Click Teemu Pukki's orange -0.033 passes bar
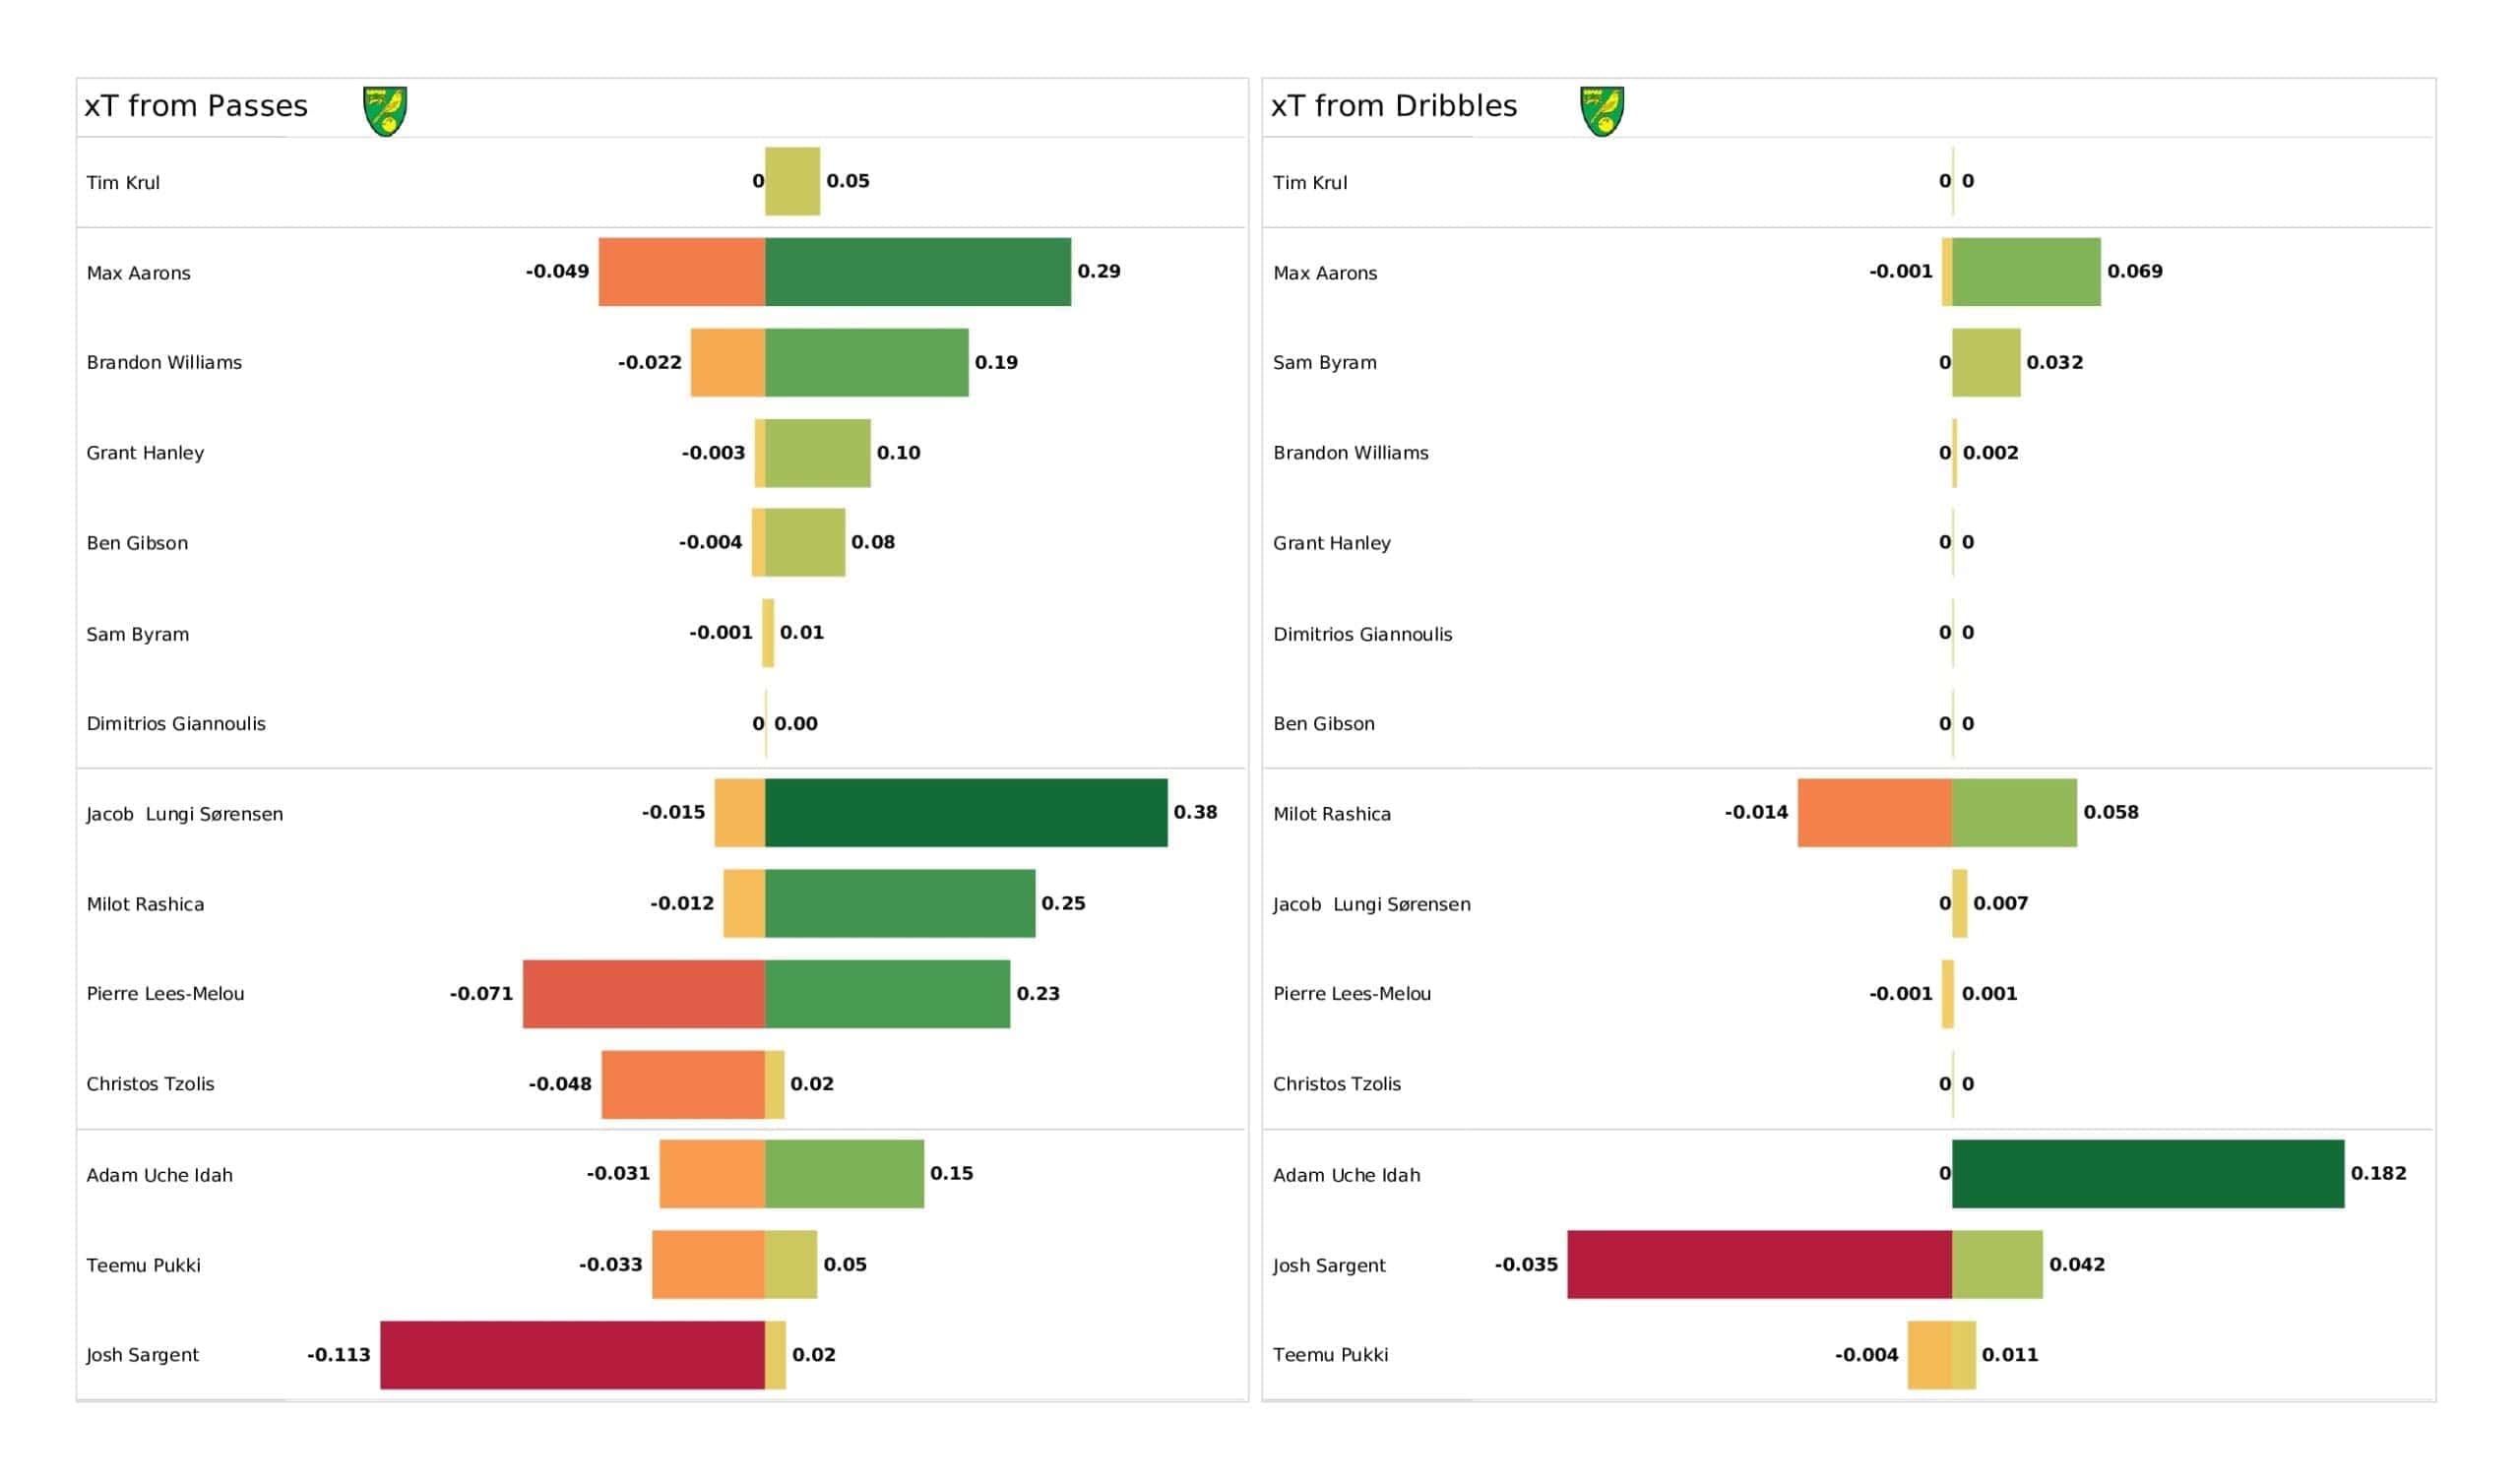Screen dimensions: 2520x1480 709,1264
